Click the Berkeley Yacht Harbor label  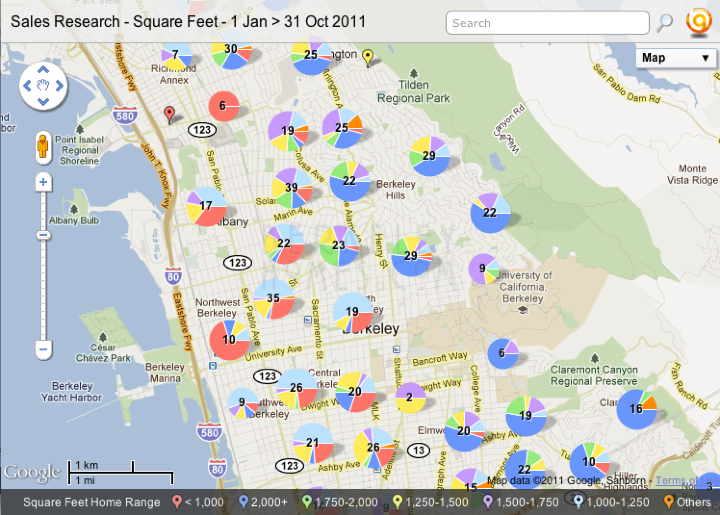click(x=71, y=392)
